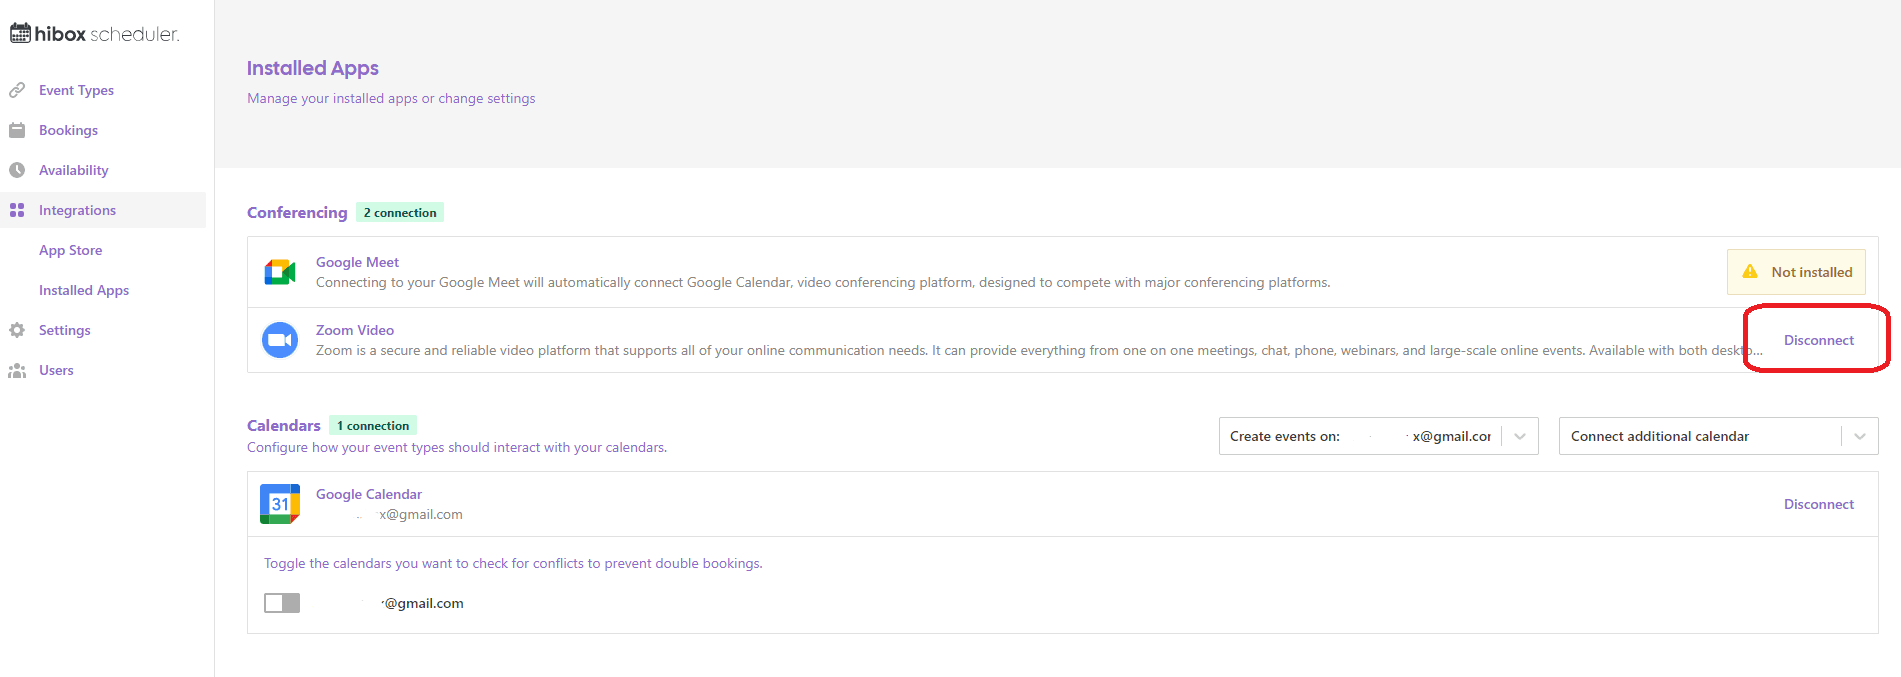Click the Event Types link icon

[x=17, y=90]
